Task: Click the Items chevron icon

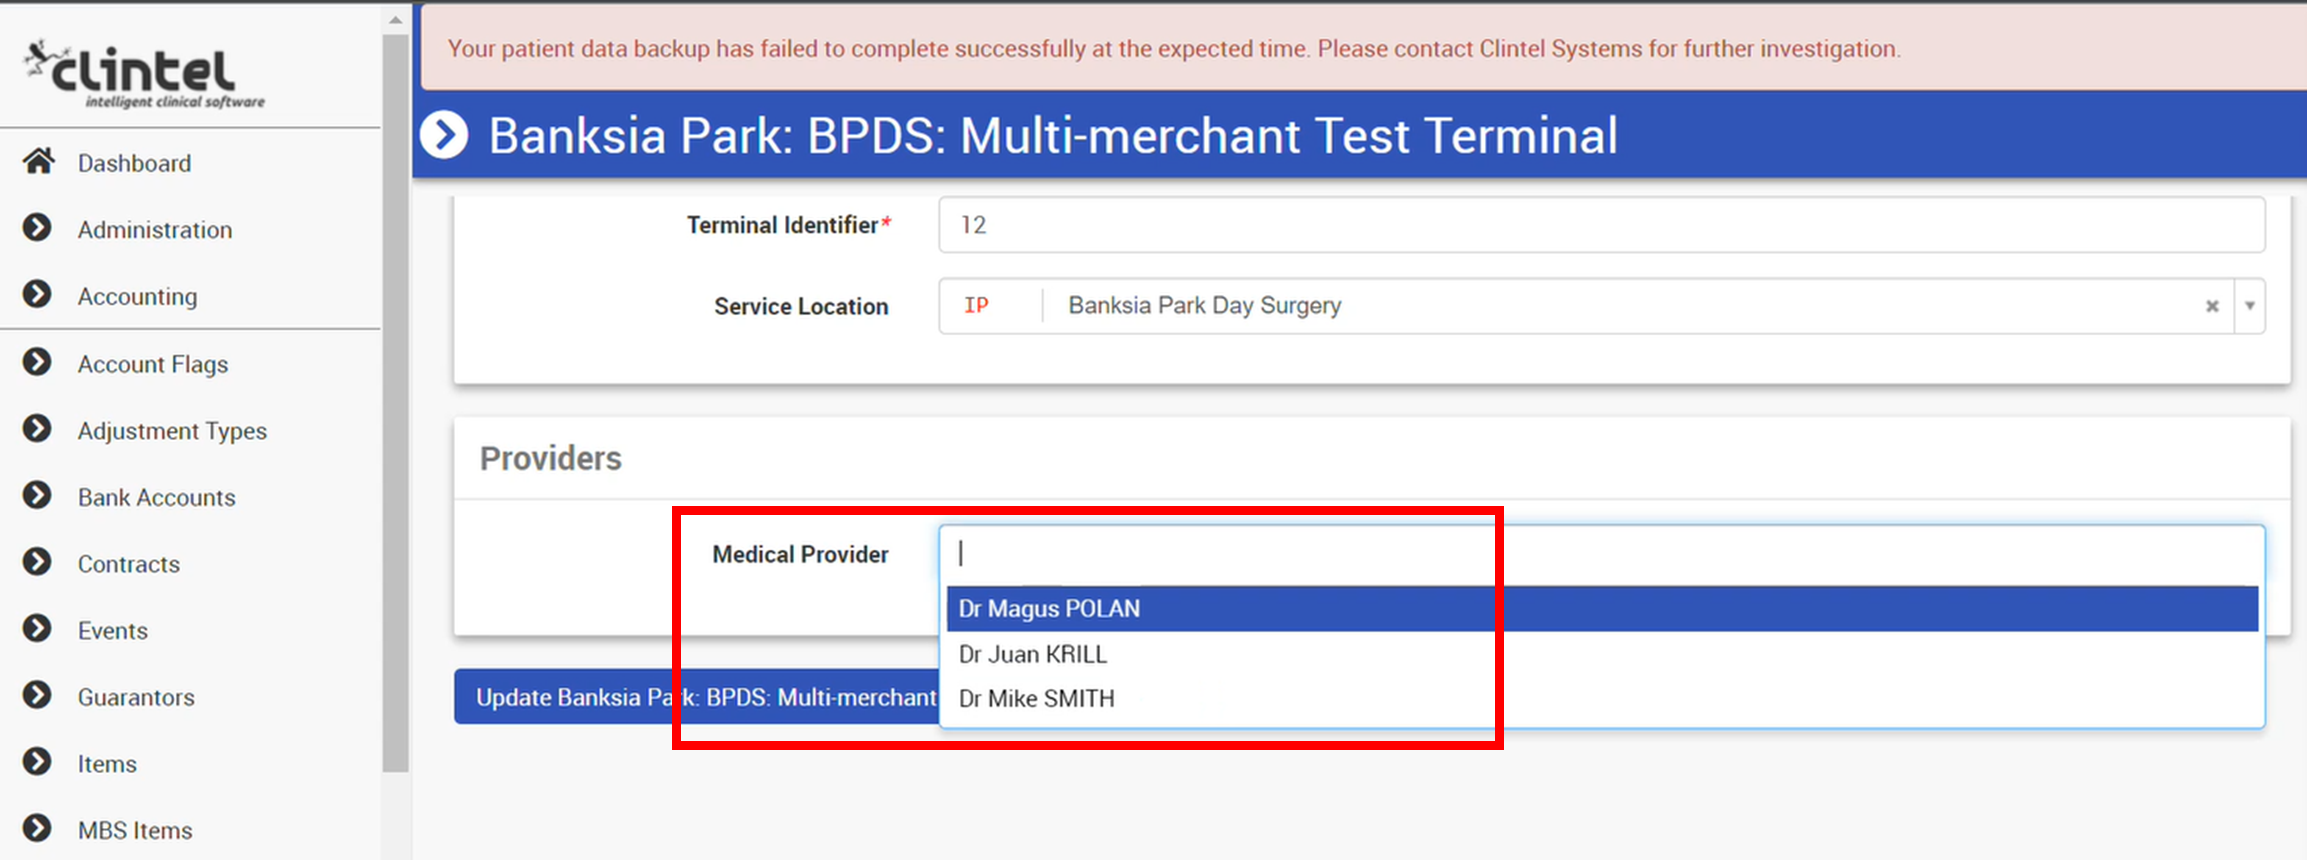Action: click(x=37, y=762)
